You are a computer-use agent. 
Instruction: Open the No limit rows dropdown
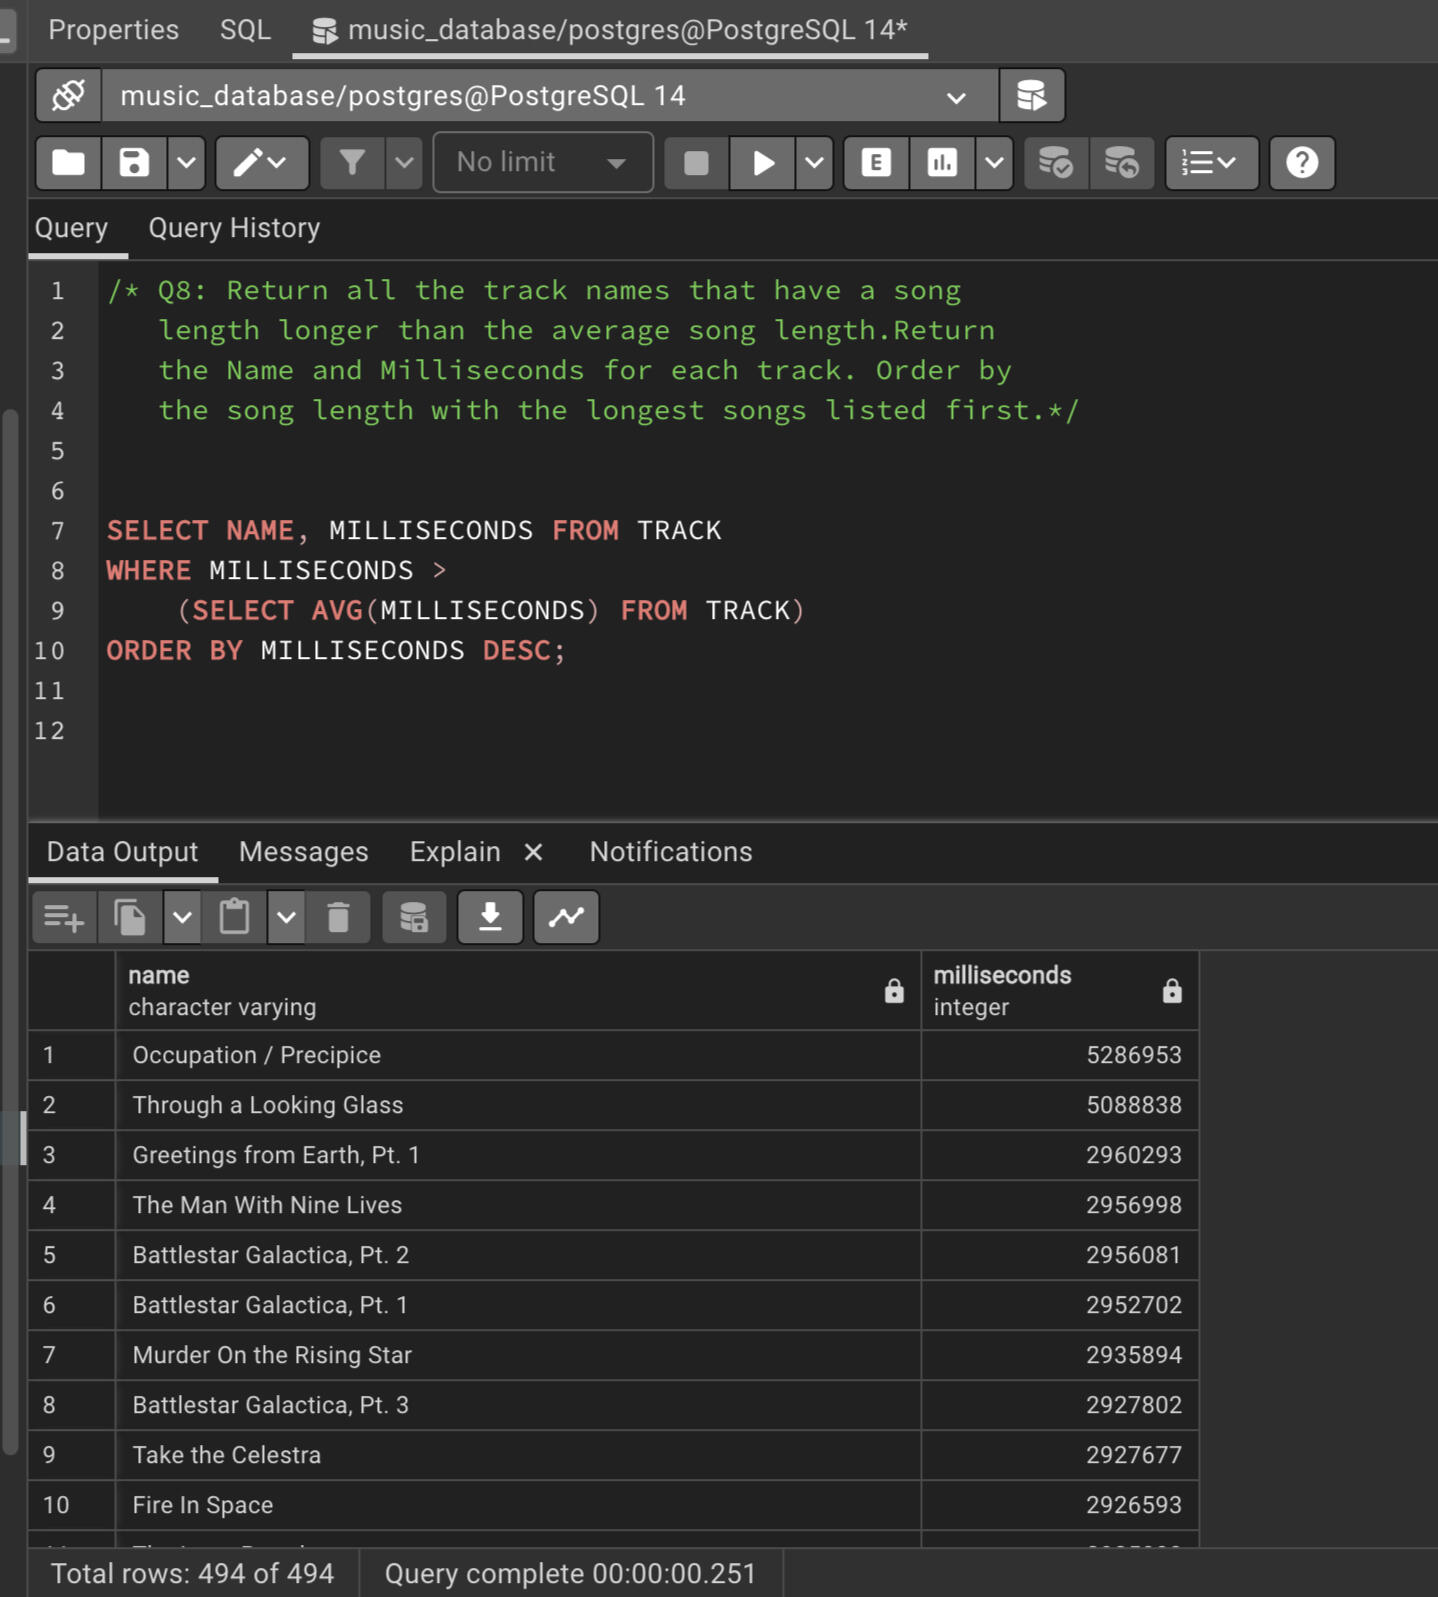[542, 163]
